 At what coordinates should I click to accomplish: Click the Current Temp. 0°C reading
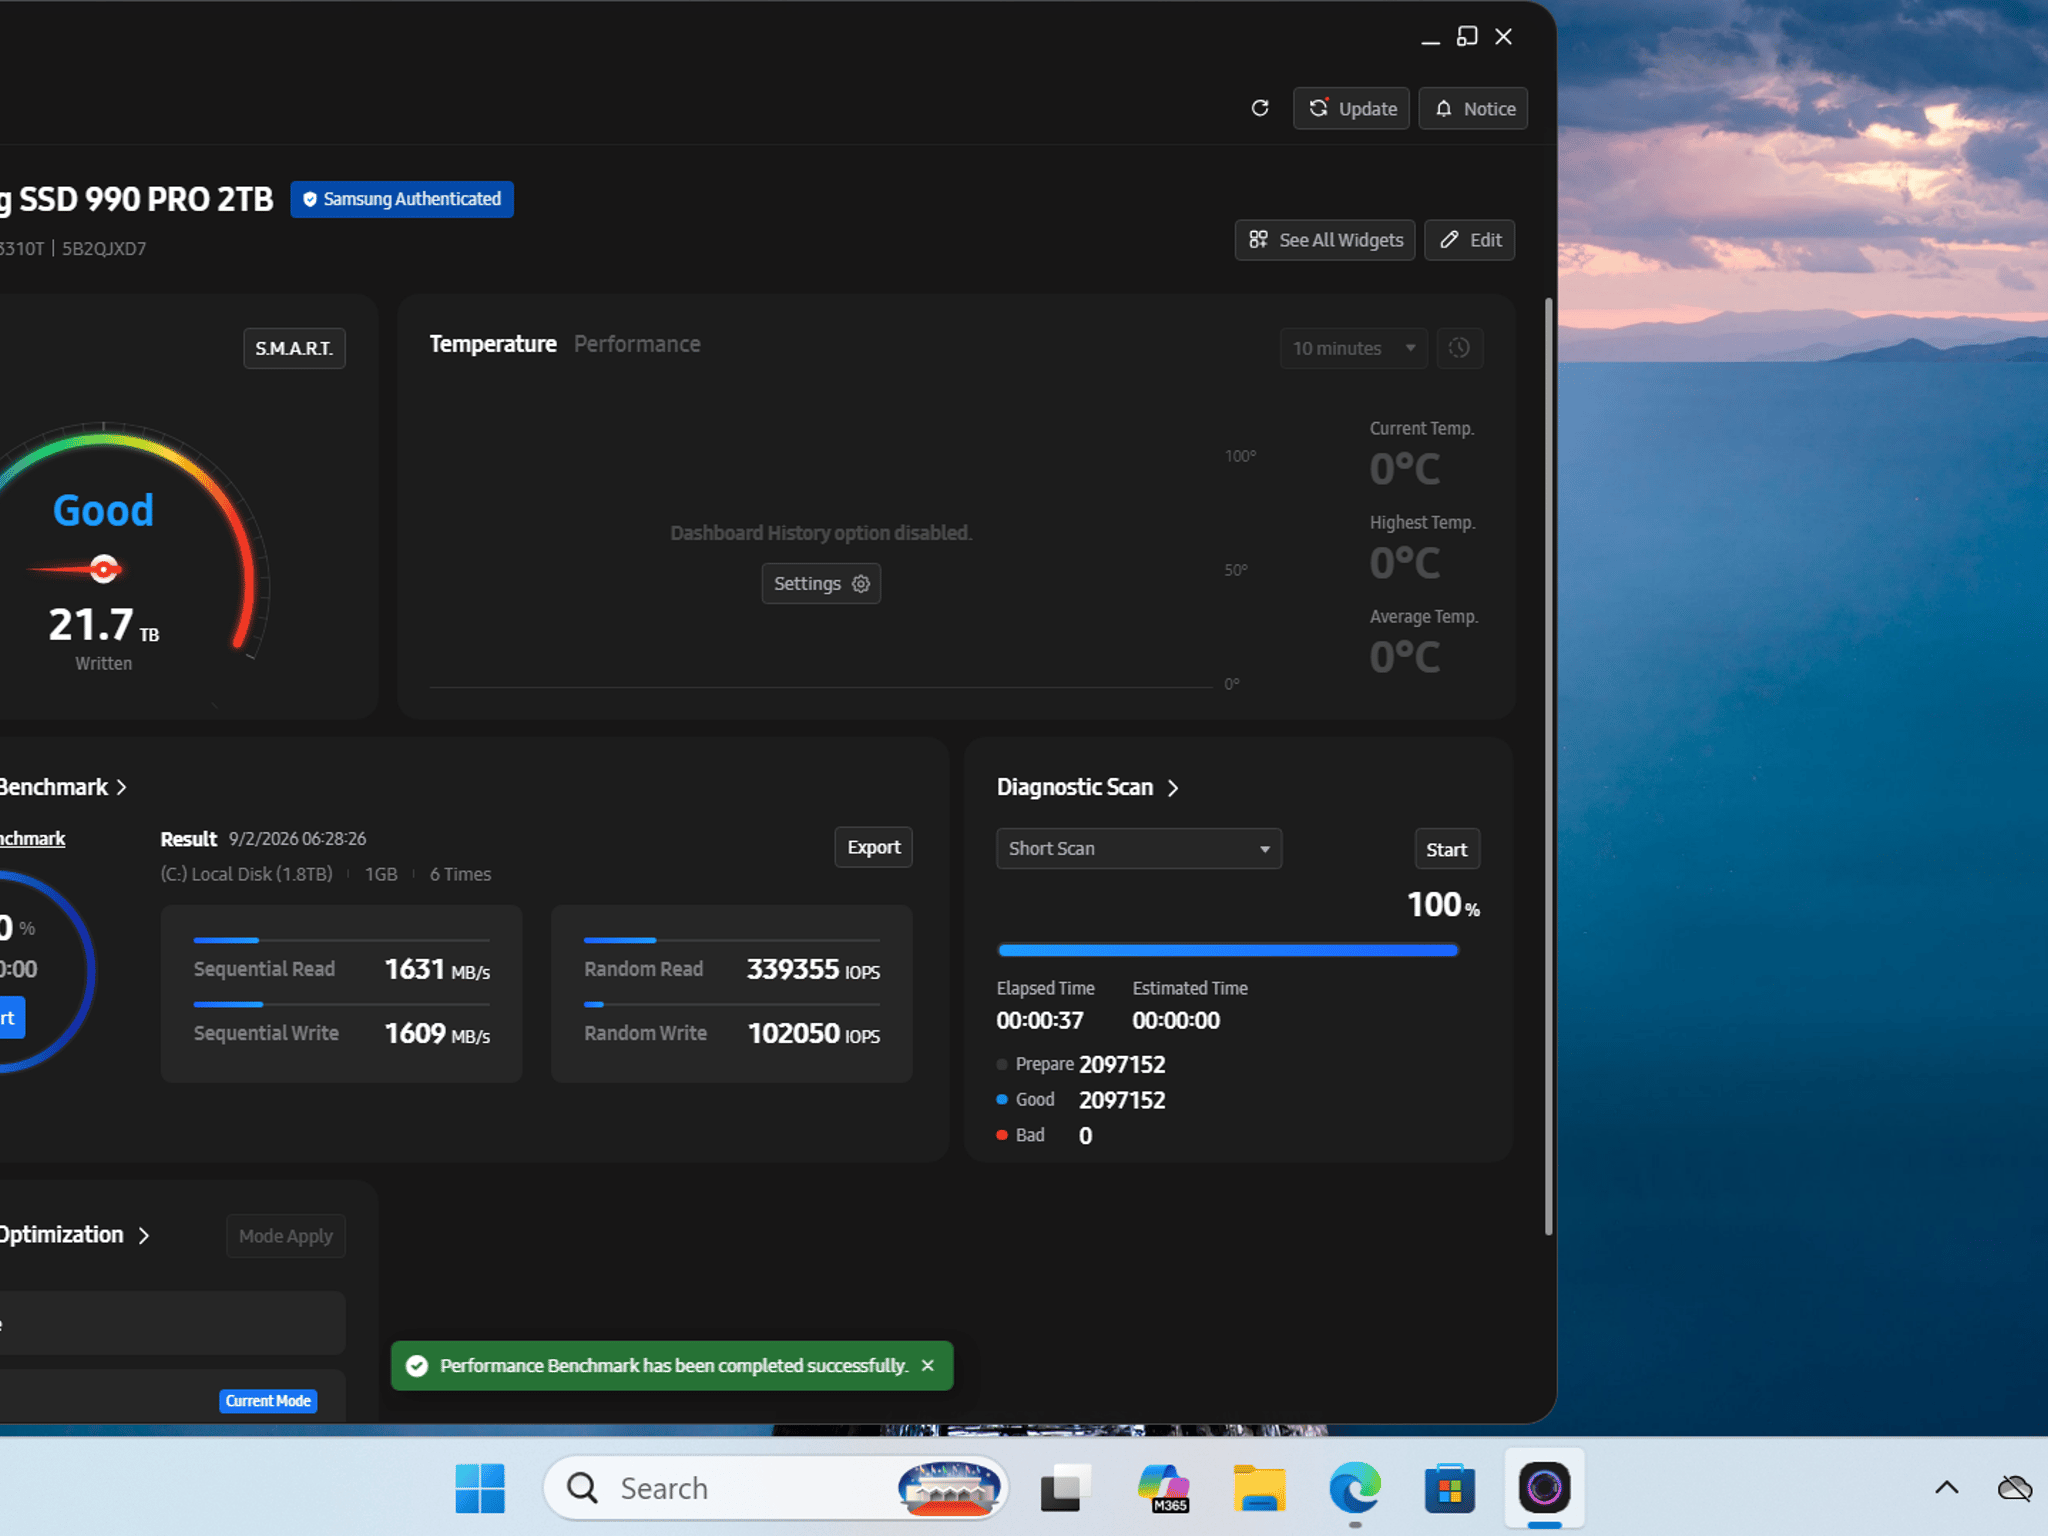[1405, 469]
